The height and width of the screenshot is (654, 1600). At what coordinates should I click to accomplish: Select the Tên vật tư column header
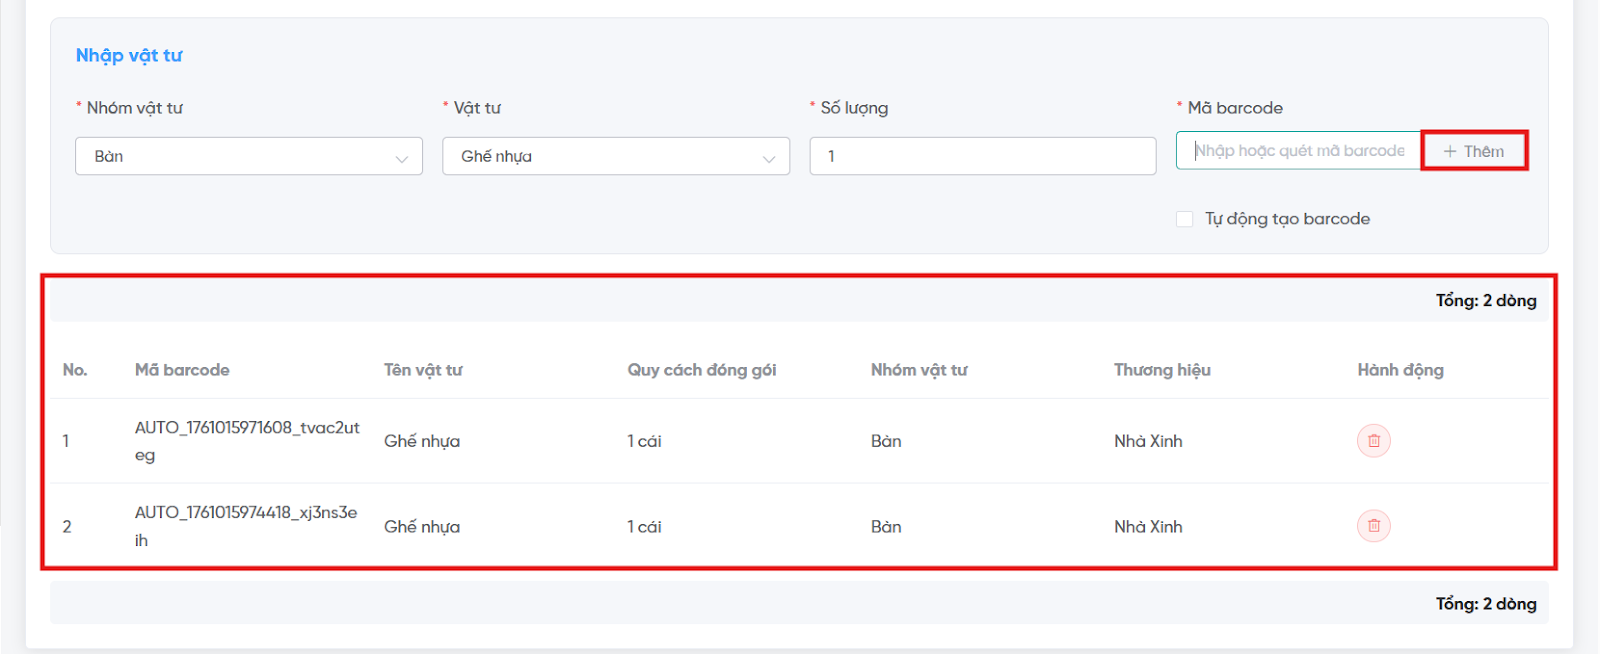coord(423,370)
